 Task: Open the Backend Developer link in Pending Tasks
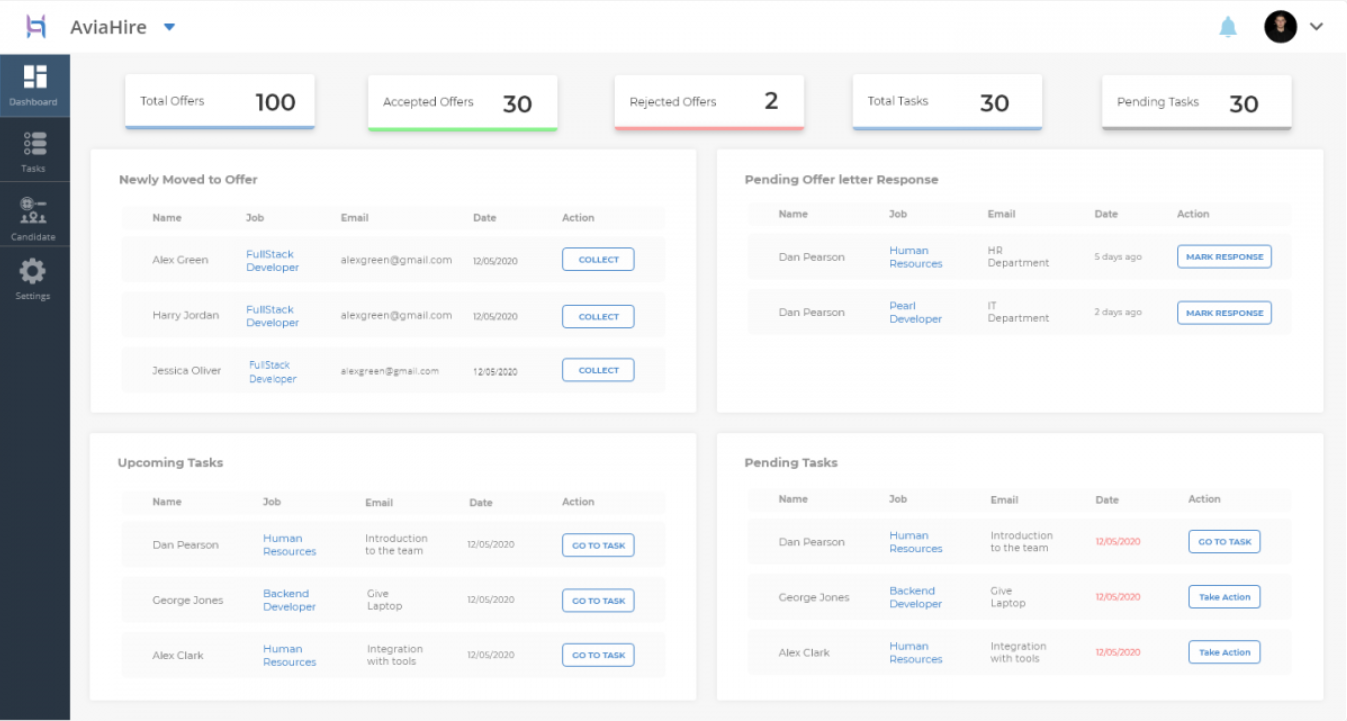pos(916,597)
